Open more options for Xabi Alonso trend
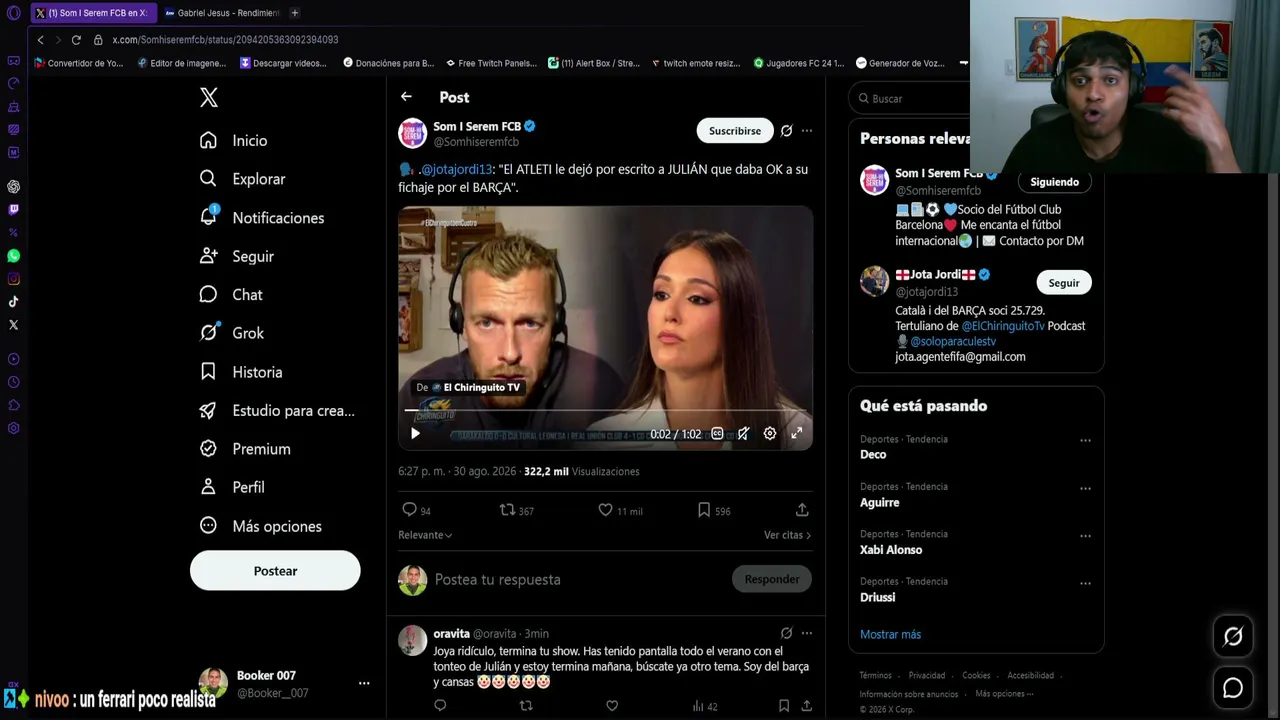Viewport: 1280px width, 720px height. click(1085, 535)
